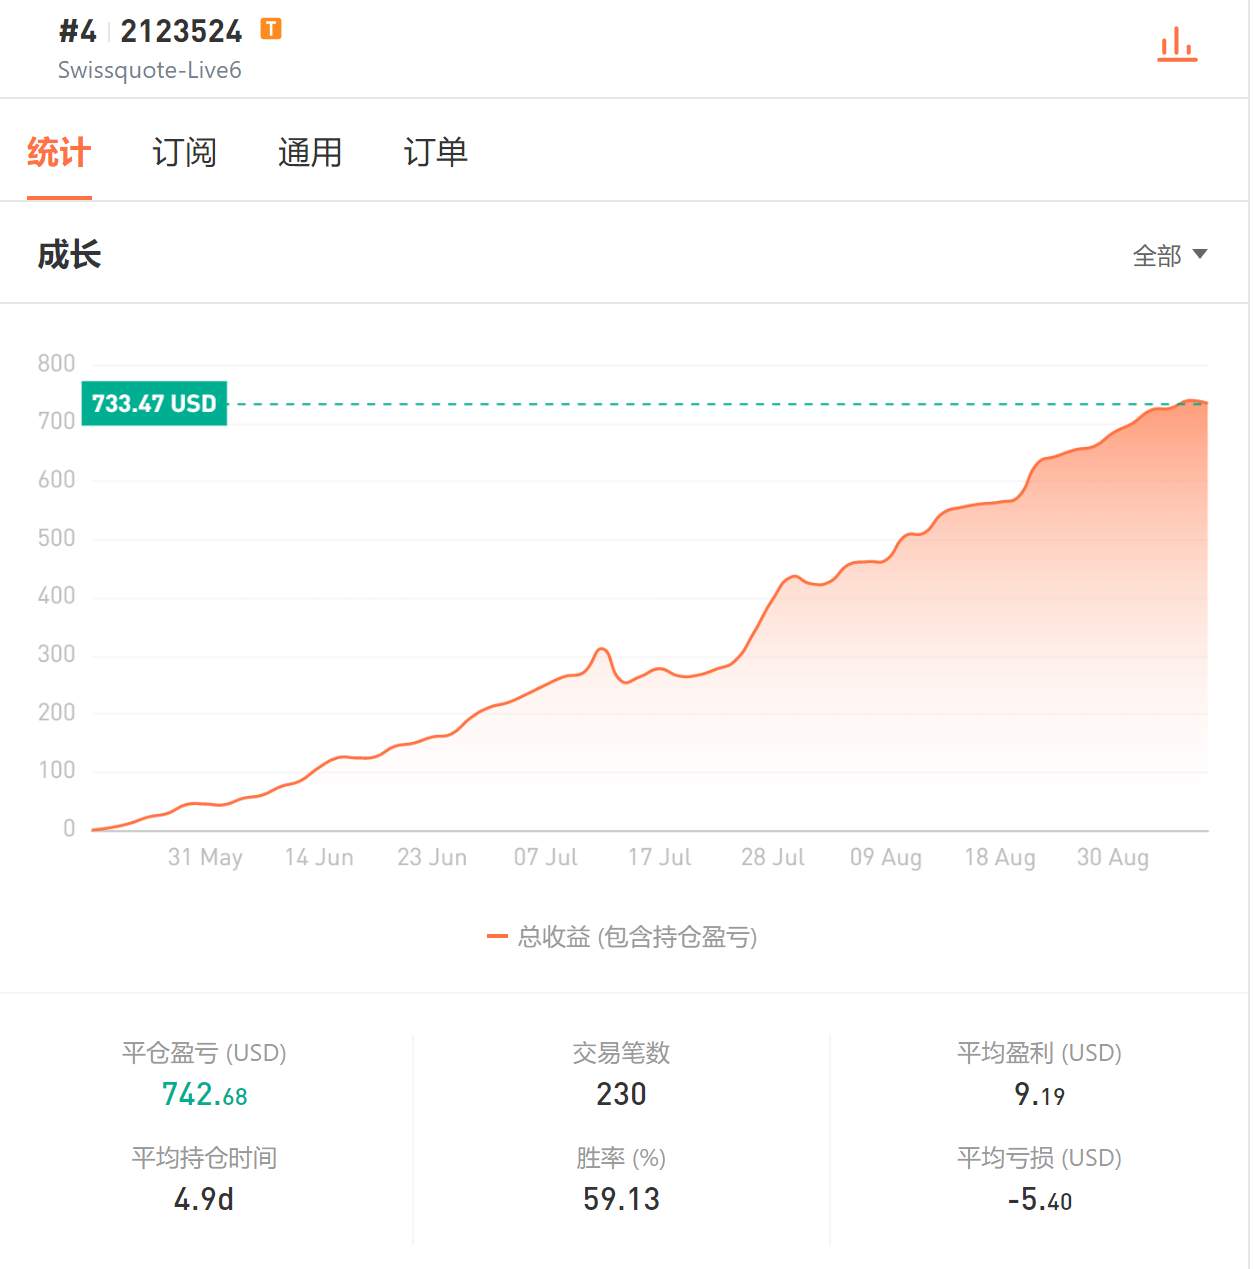Screen dimensions: 1253x1269
Task: Click the 平均持仓时间 value 4.9d
Action: pos(204,1199)
